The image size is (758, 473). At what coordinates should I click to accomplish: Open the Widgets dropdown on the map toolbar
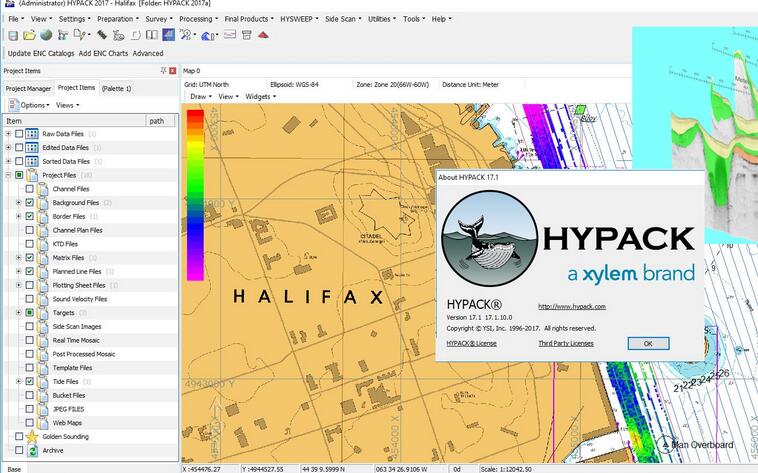261,97
